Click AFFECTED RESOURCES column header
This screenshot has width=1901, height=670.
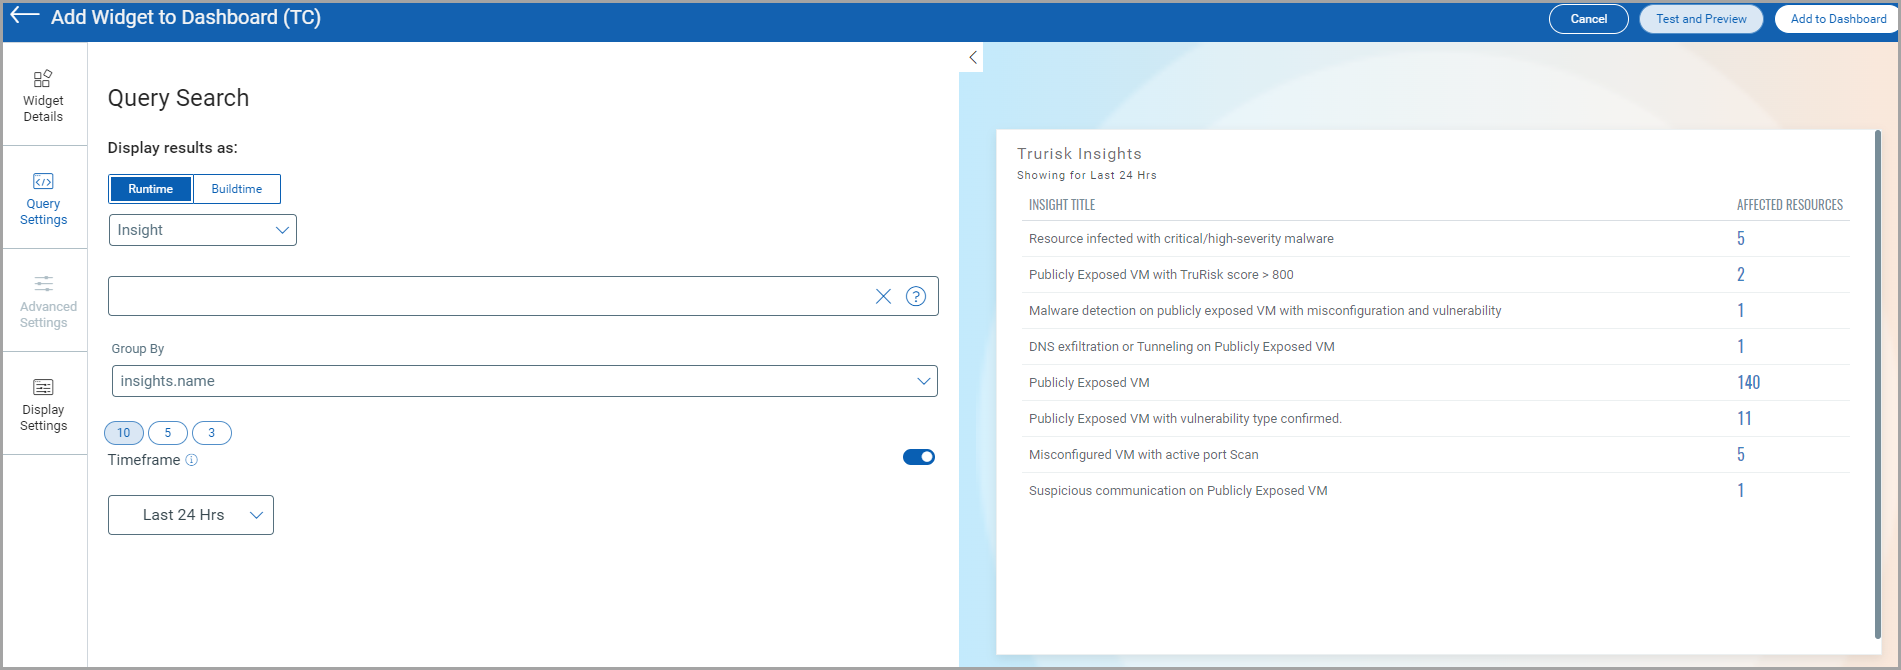[1790, 205]
